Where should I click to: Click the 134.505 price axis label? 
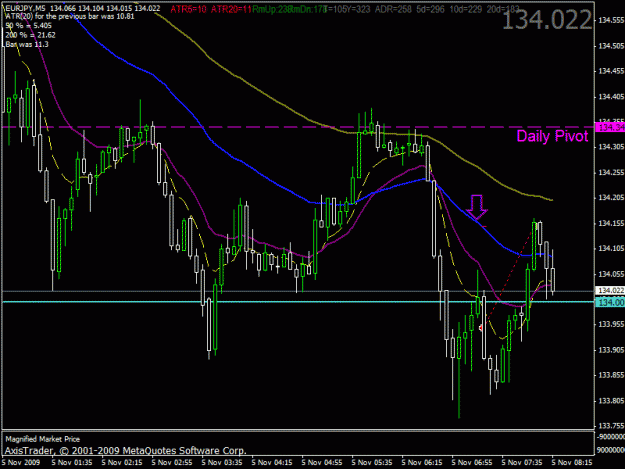tap(611, 46)
